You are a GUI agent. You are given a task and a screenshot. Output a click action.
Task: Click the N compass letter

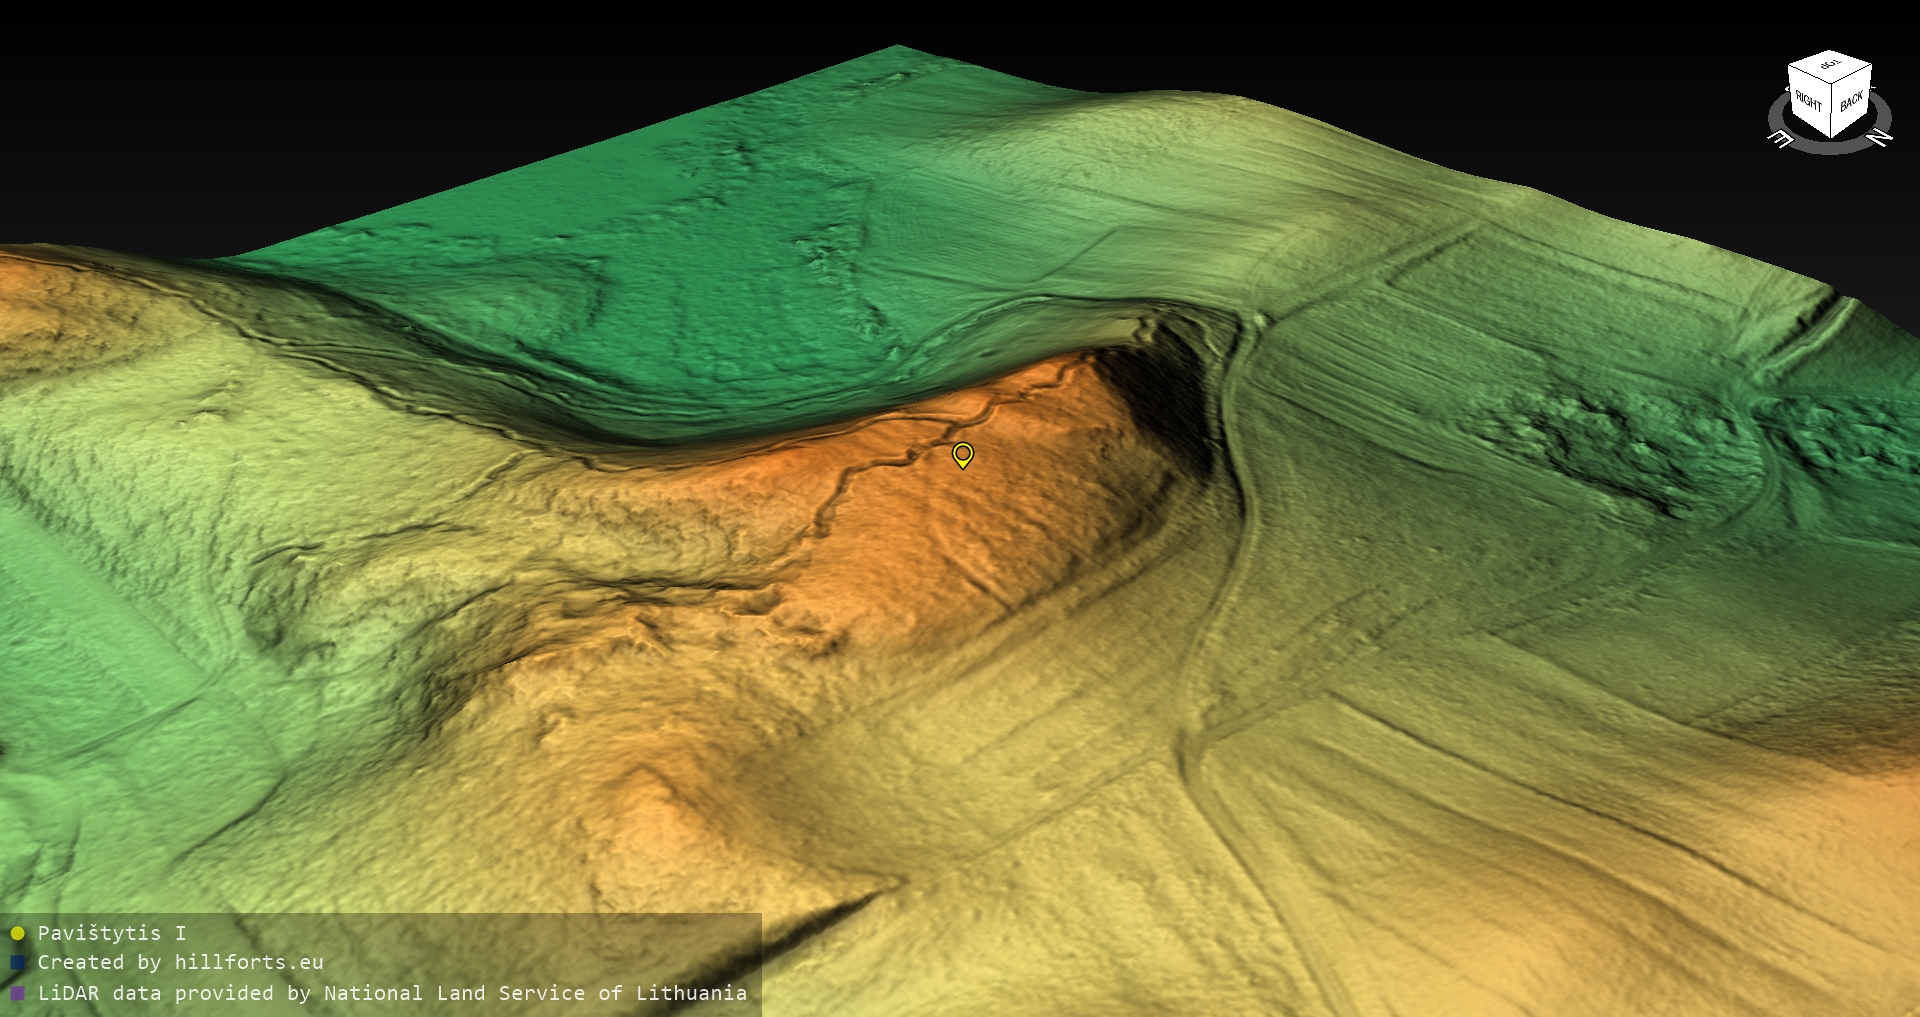[x=1878, y=137]
